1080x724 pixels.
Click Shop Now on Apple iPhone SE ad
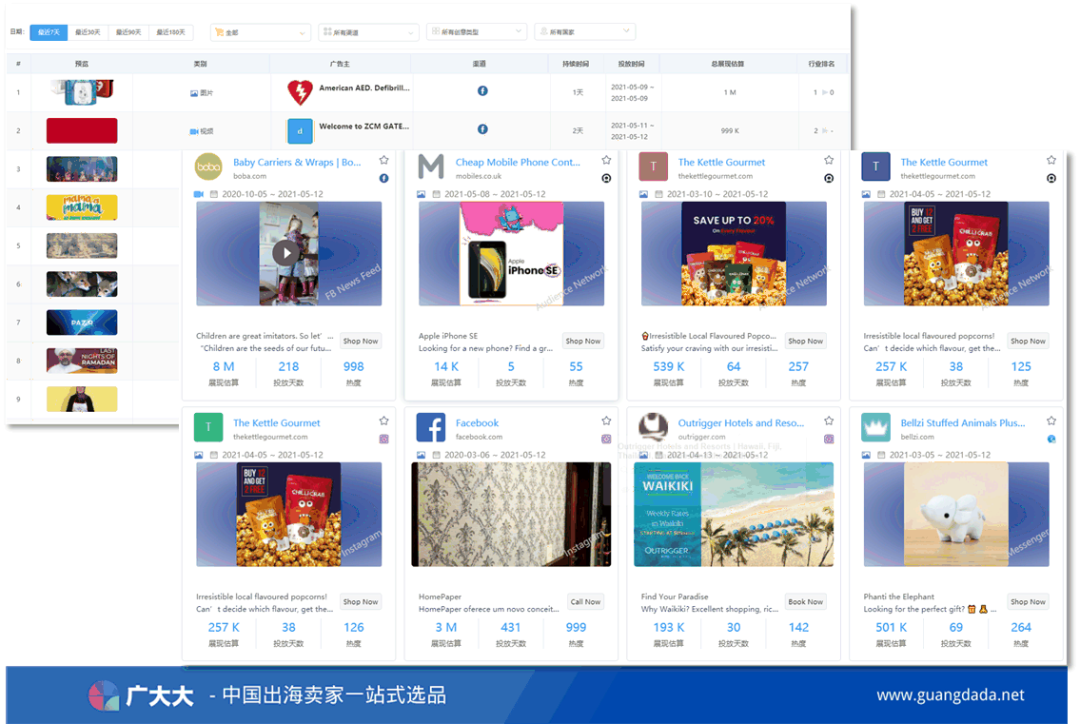(583, 341)
